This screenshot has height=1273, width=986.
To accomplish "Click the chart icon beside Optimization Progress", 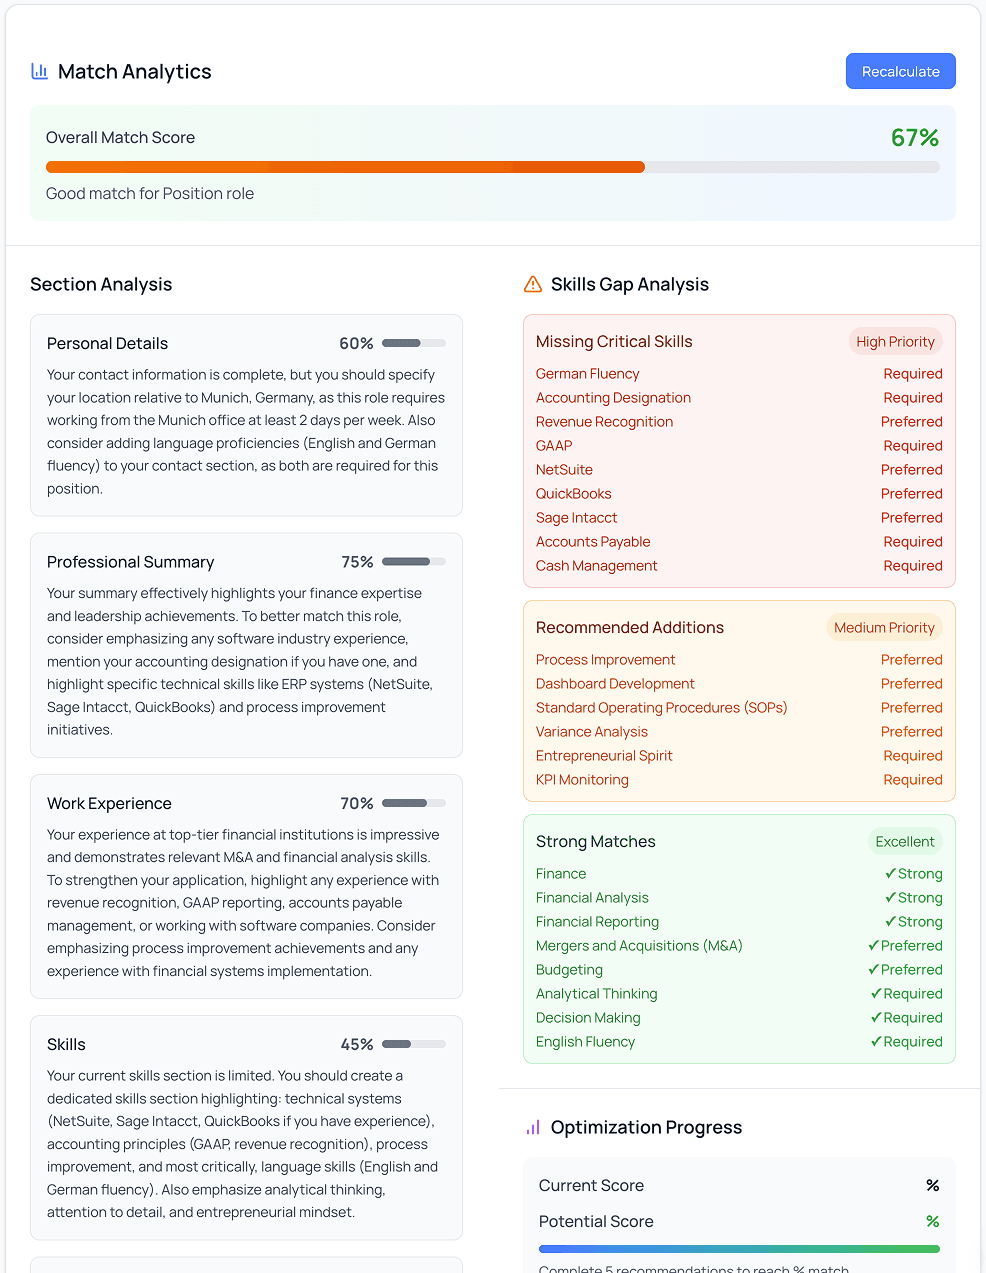I will pyautogui.click(x=532, y=1127).
